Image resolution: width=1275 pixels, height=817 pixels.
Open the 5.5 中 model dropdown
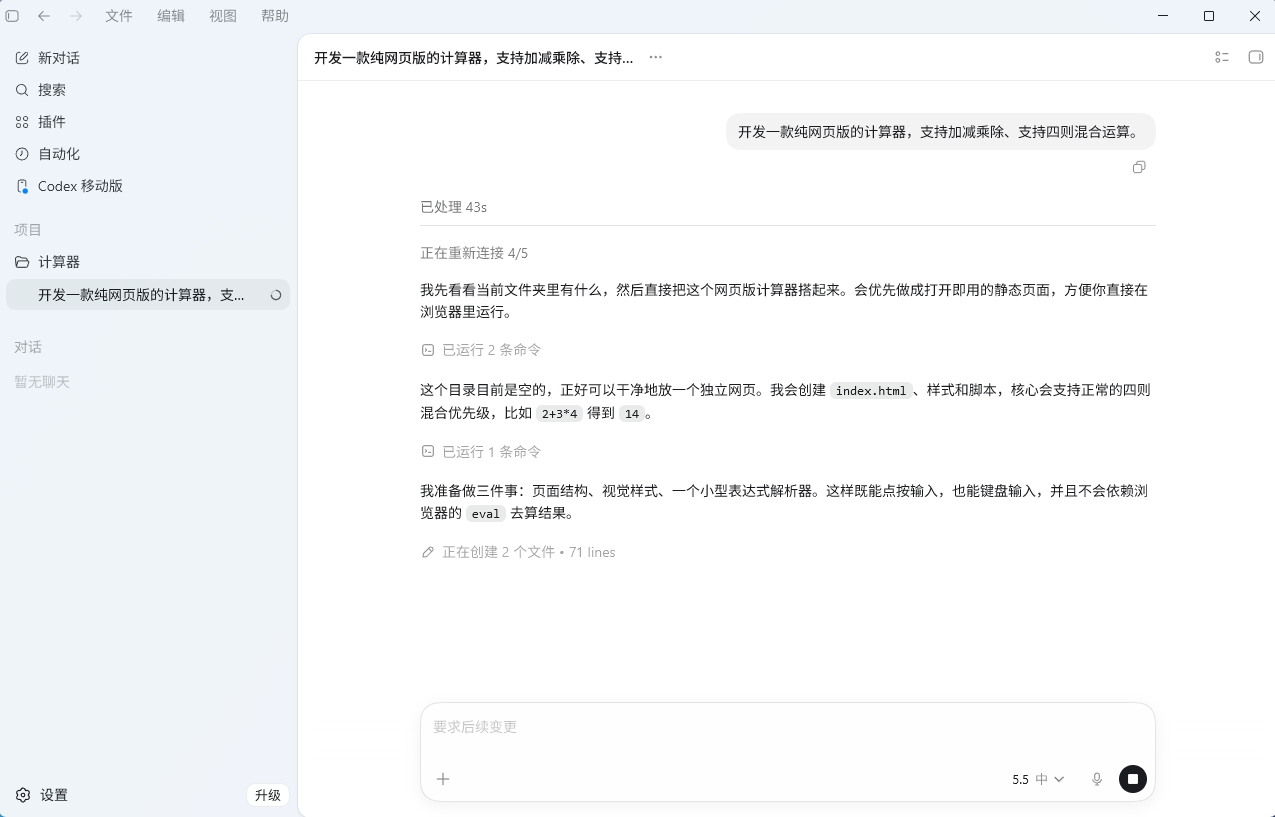pos(1038,779)
